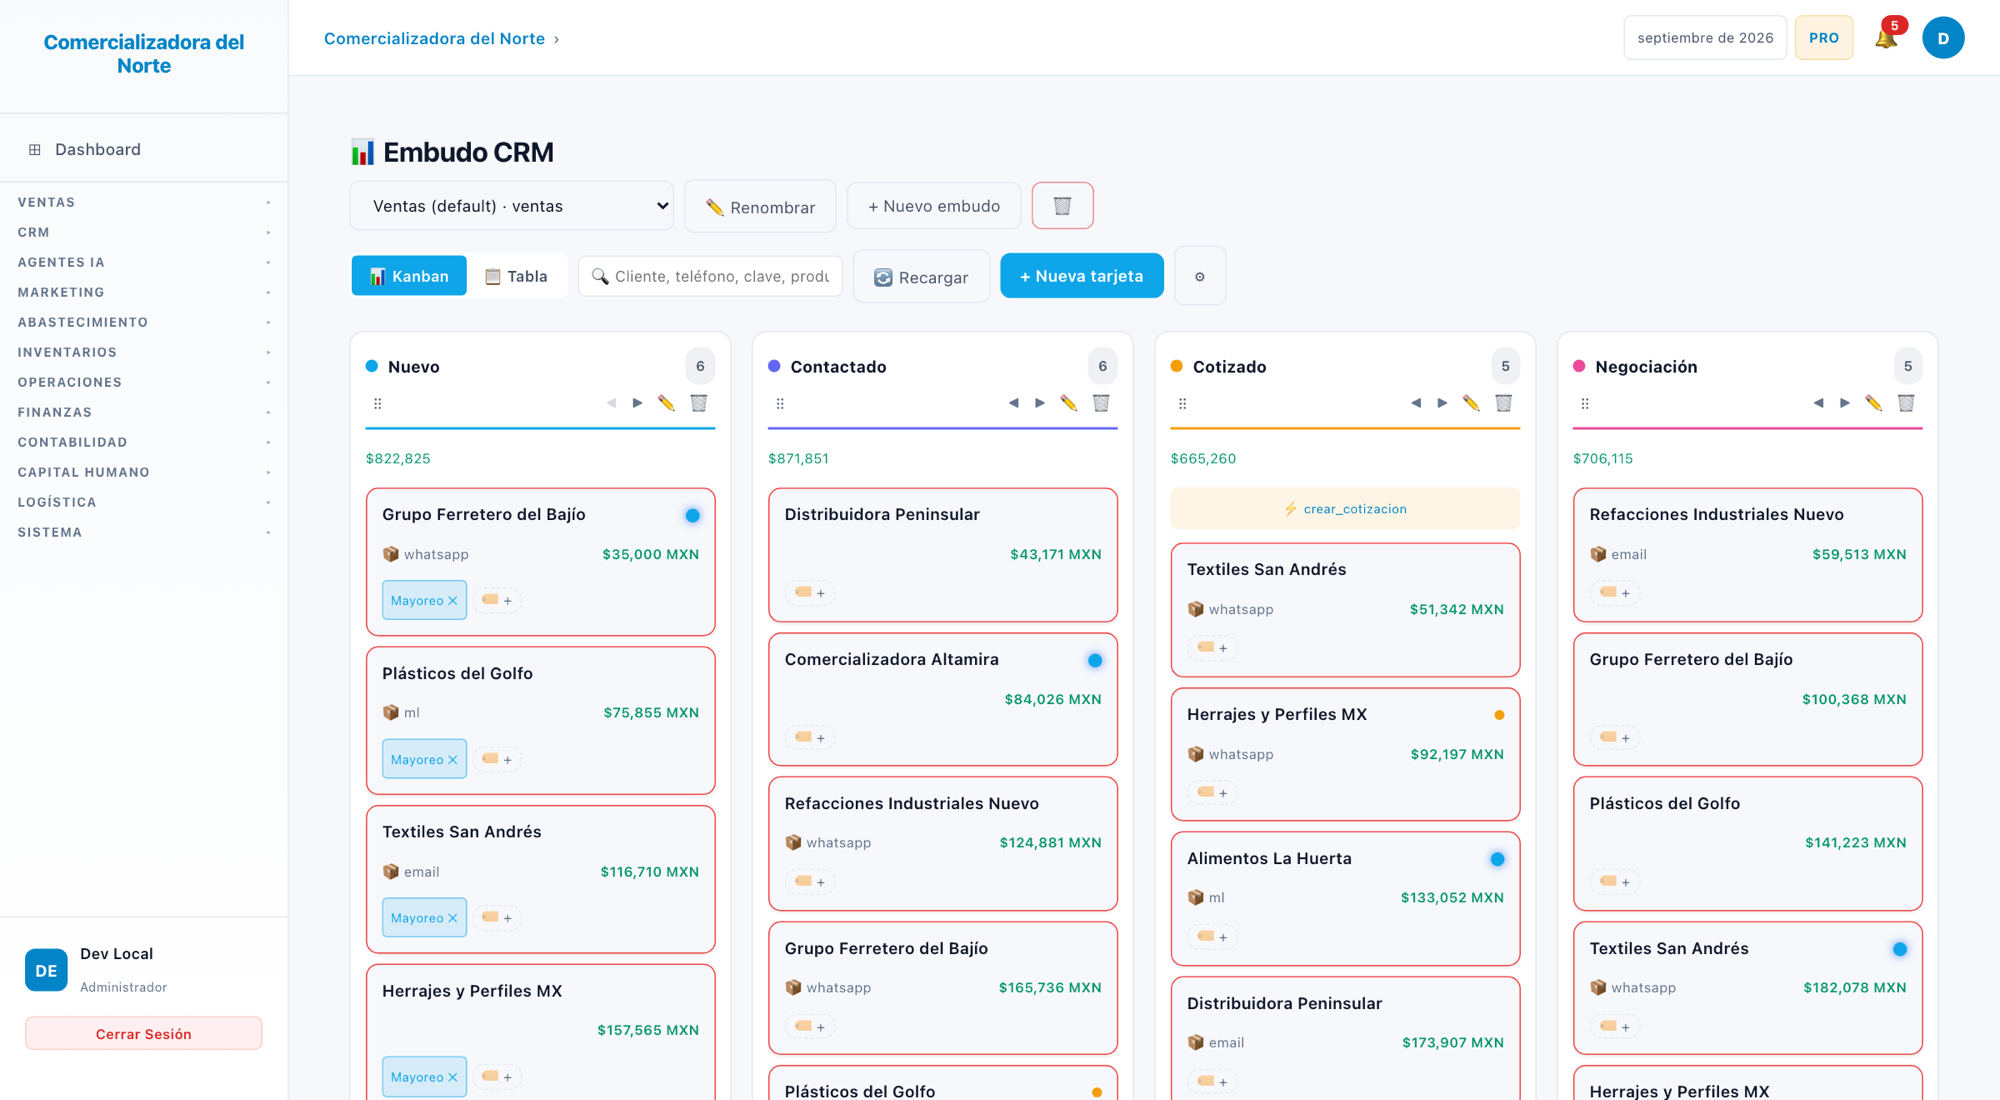The height and width of the screenshot is (1100, 2000).
Task: Edit the Cotizado column
Action: pyautogui.click(x=1471, y=403)
